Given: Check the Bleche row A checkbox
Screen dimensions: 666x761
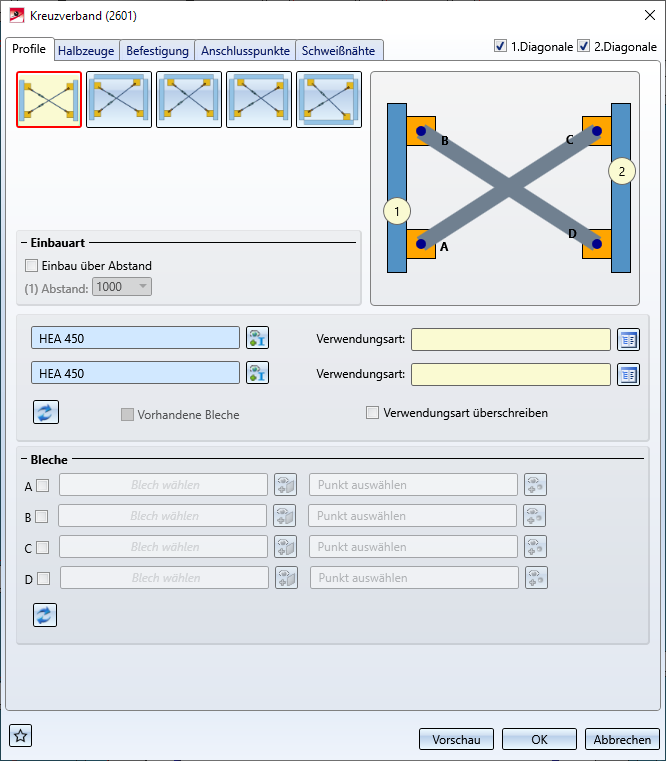Looking at the screenshot, I should 43,485.
